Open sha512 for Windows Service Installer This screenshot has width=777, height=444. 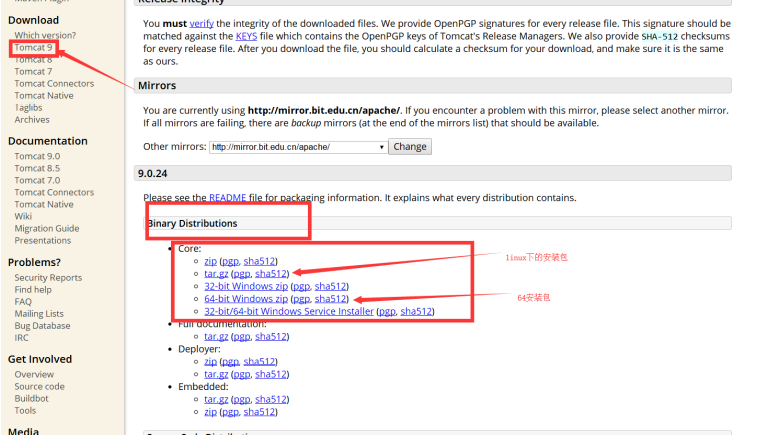tap(416, 311)
